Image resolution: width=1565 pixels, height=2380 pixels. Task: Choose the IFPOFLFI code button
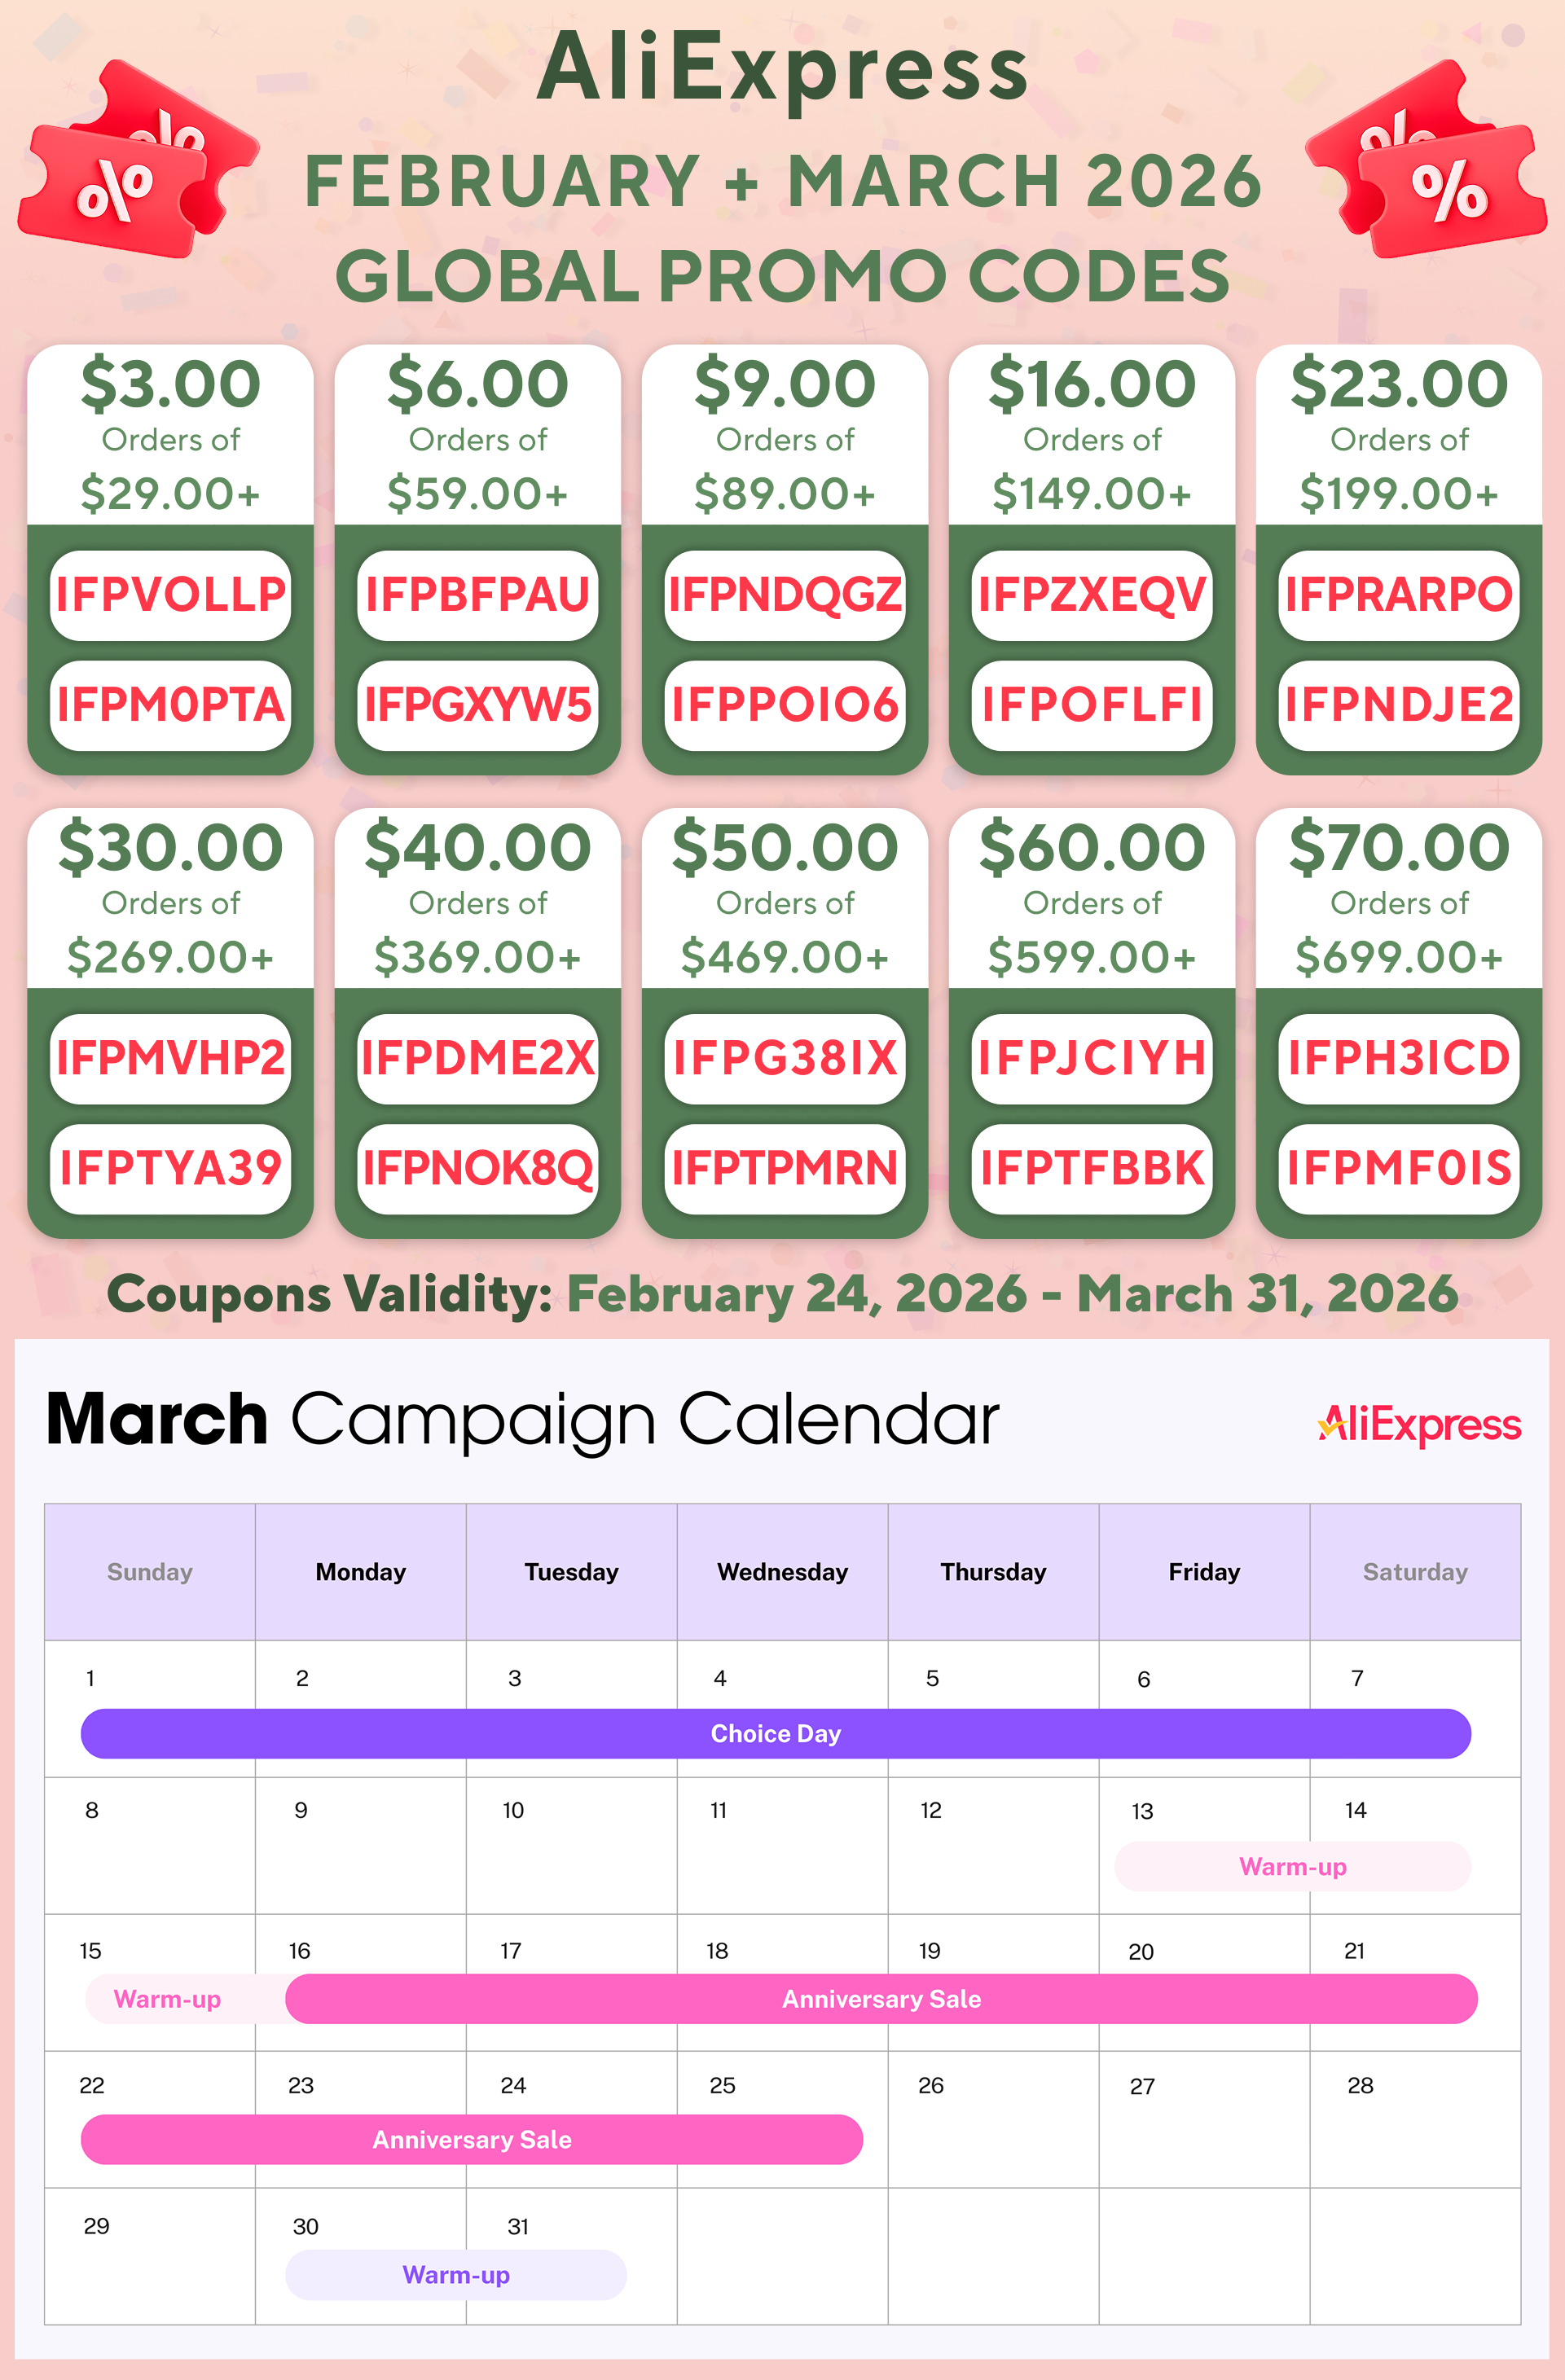tap(1091, 705)
